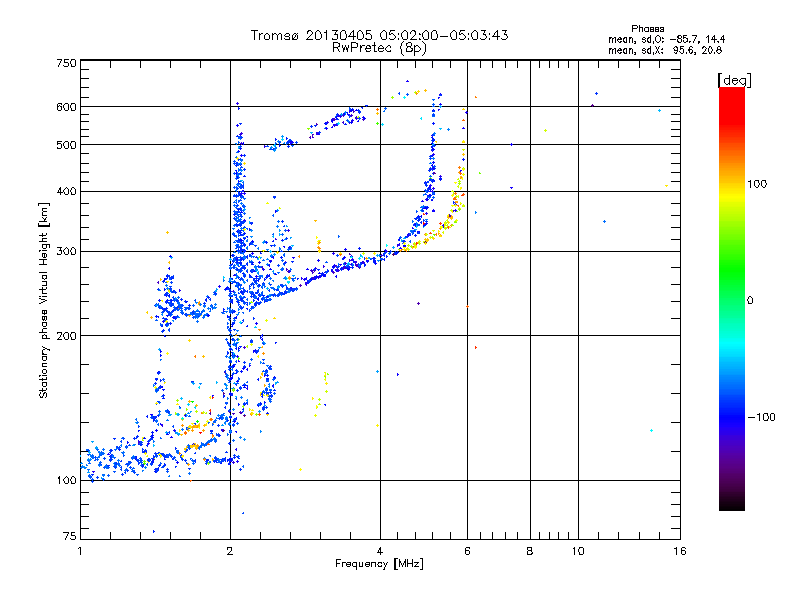Click the '[deg]' colorbar label
Viewport: 800px width, 600px height.
click(734, 80)
